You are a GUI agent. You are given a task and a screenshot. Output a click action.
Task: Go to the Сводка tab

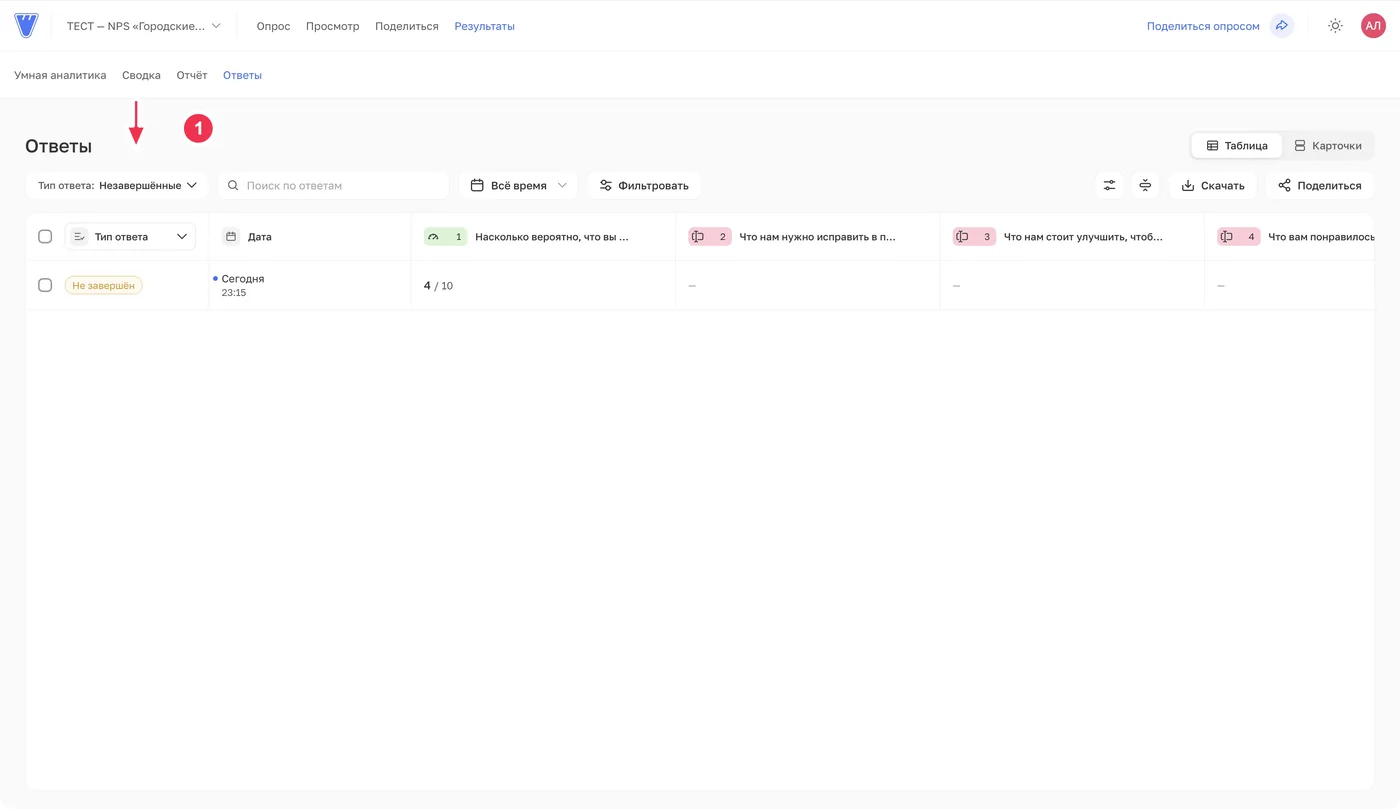click(x=141, y=75)
